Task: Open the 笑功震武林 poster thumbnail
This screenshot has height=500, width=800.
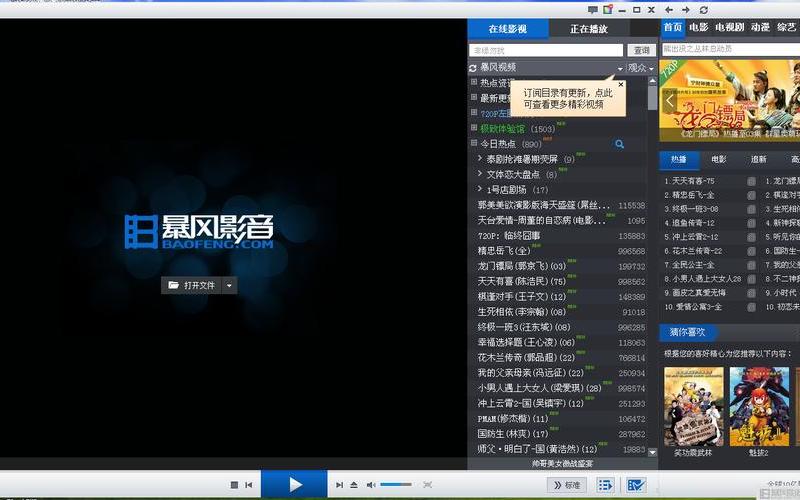Action: click(693, 407)
